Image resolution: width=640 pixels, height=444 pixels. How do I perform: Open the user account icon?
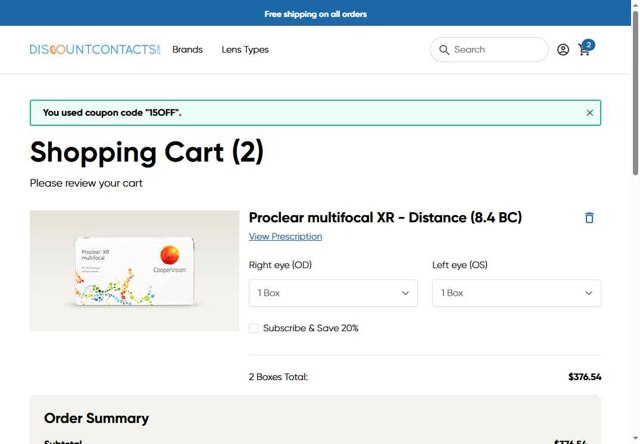coord(563,50)
